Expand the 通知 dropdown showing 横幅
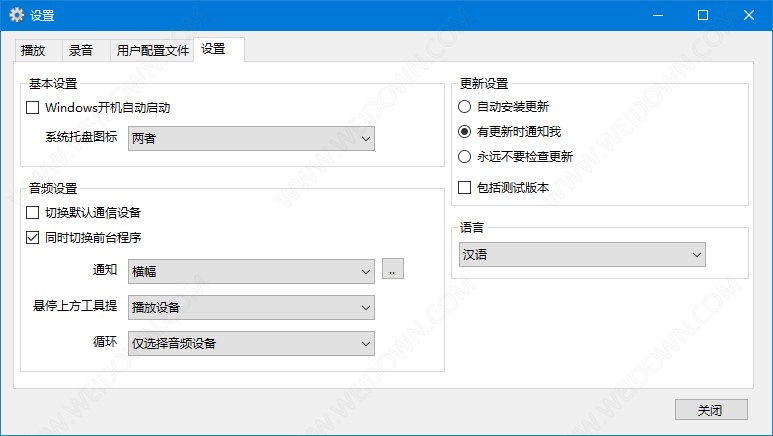 tap(251, 271)
